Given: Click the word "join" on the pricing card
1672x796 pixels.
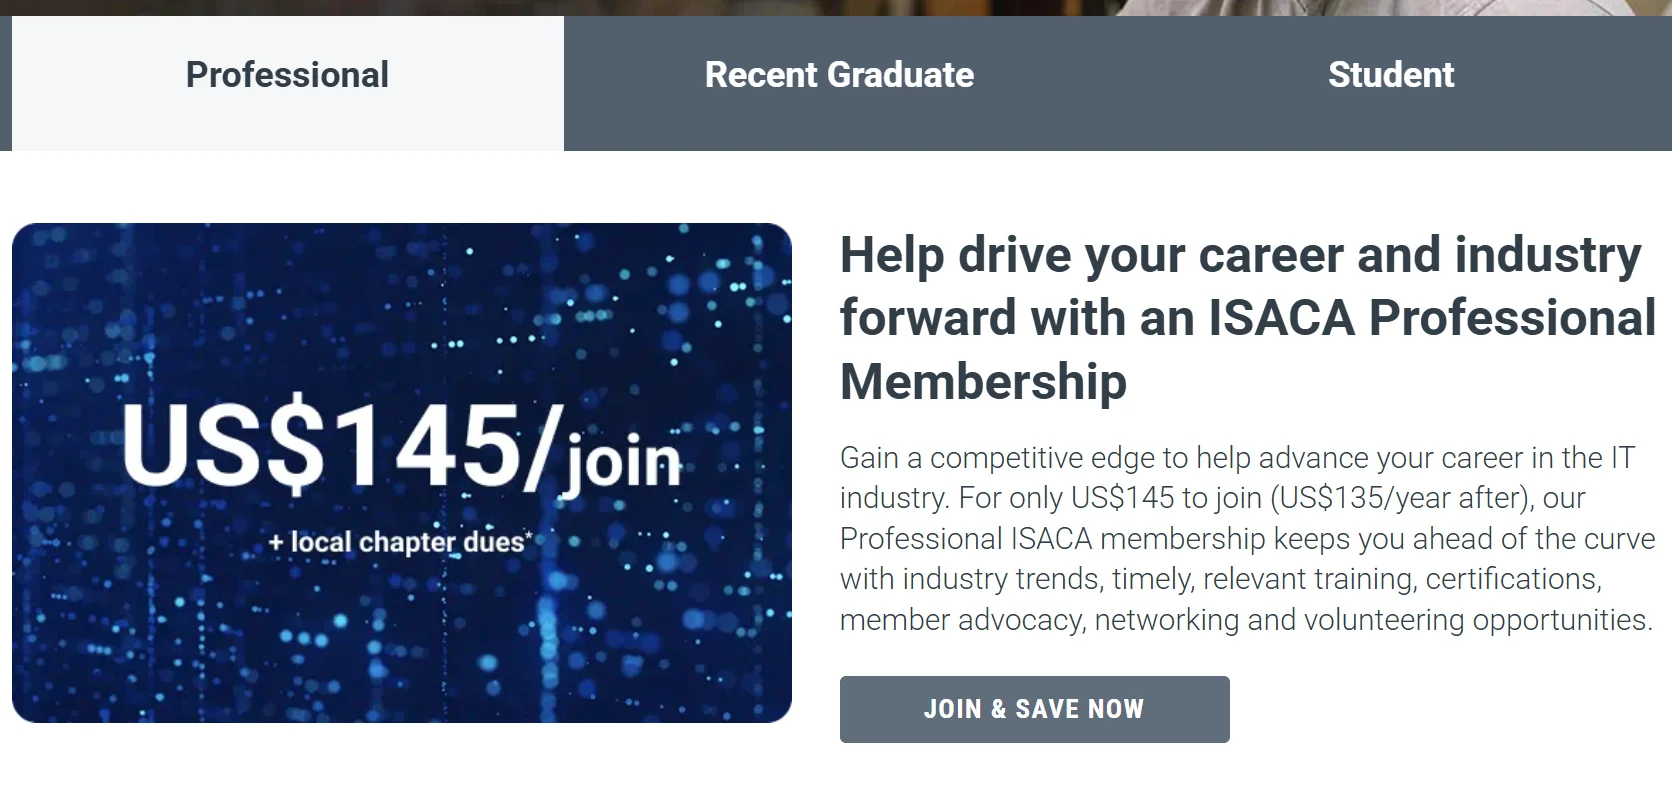Looking at the screenshot, I should (623, 462).
